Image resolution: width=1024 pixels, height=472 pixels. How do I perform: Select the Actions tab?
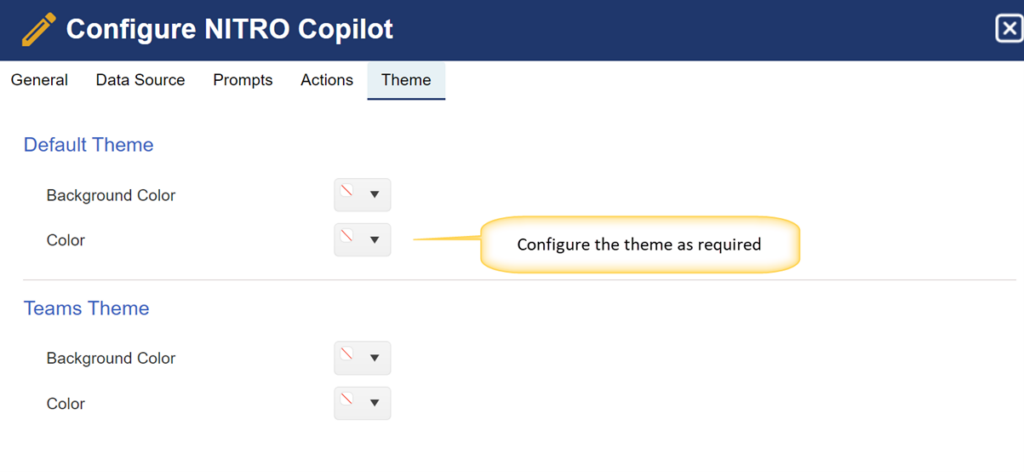[x=327, y=80]
